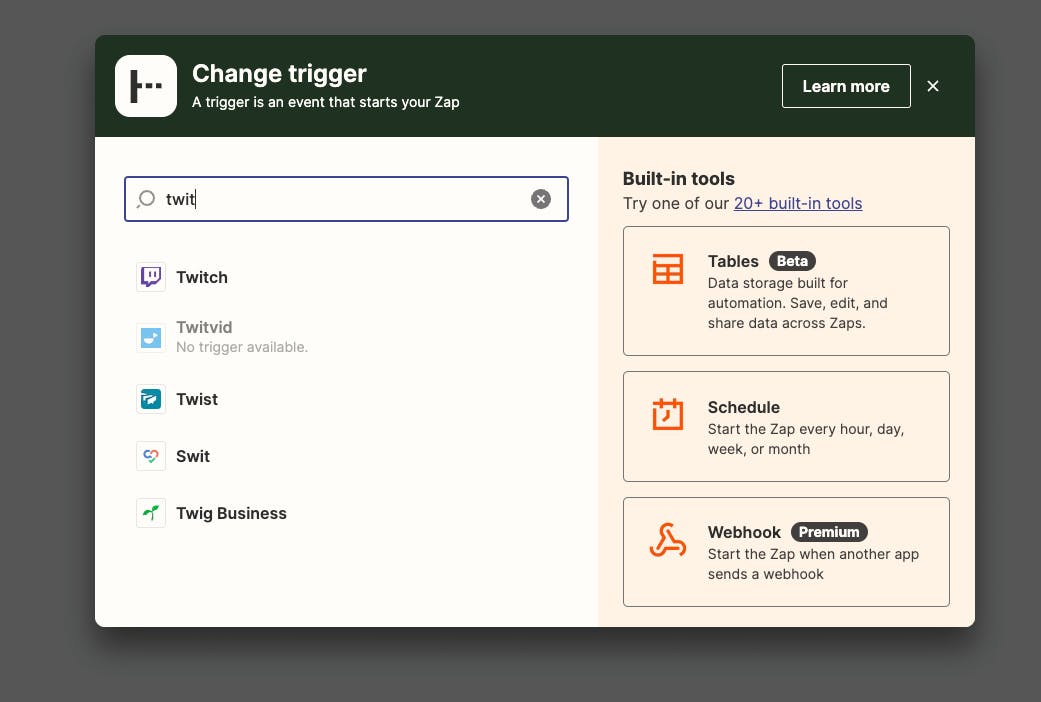
Task: Pick Twig Business from the list
Action: coord(231,513)
